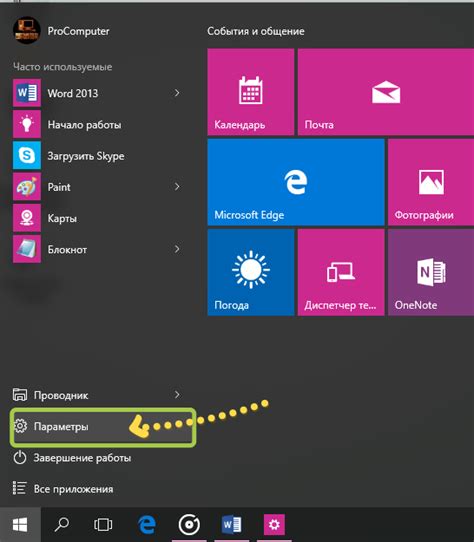The height and width of the screenshot is (542, 474).
Task: Open the Почта mail tile
Action: [x=386, y=92]
